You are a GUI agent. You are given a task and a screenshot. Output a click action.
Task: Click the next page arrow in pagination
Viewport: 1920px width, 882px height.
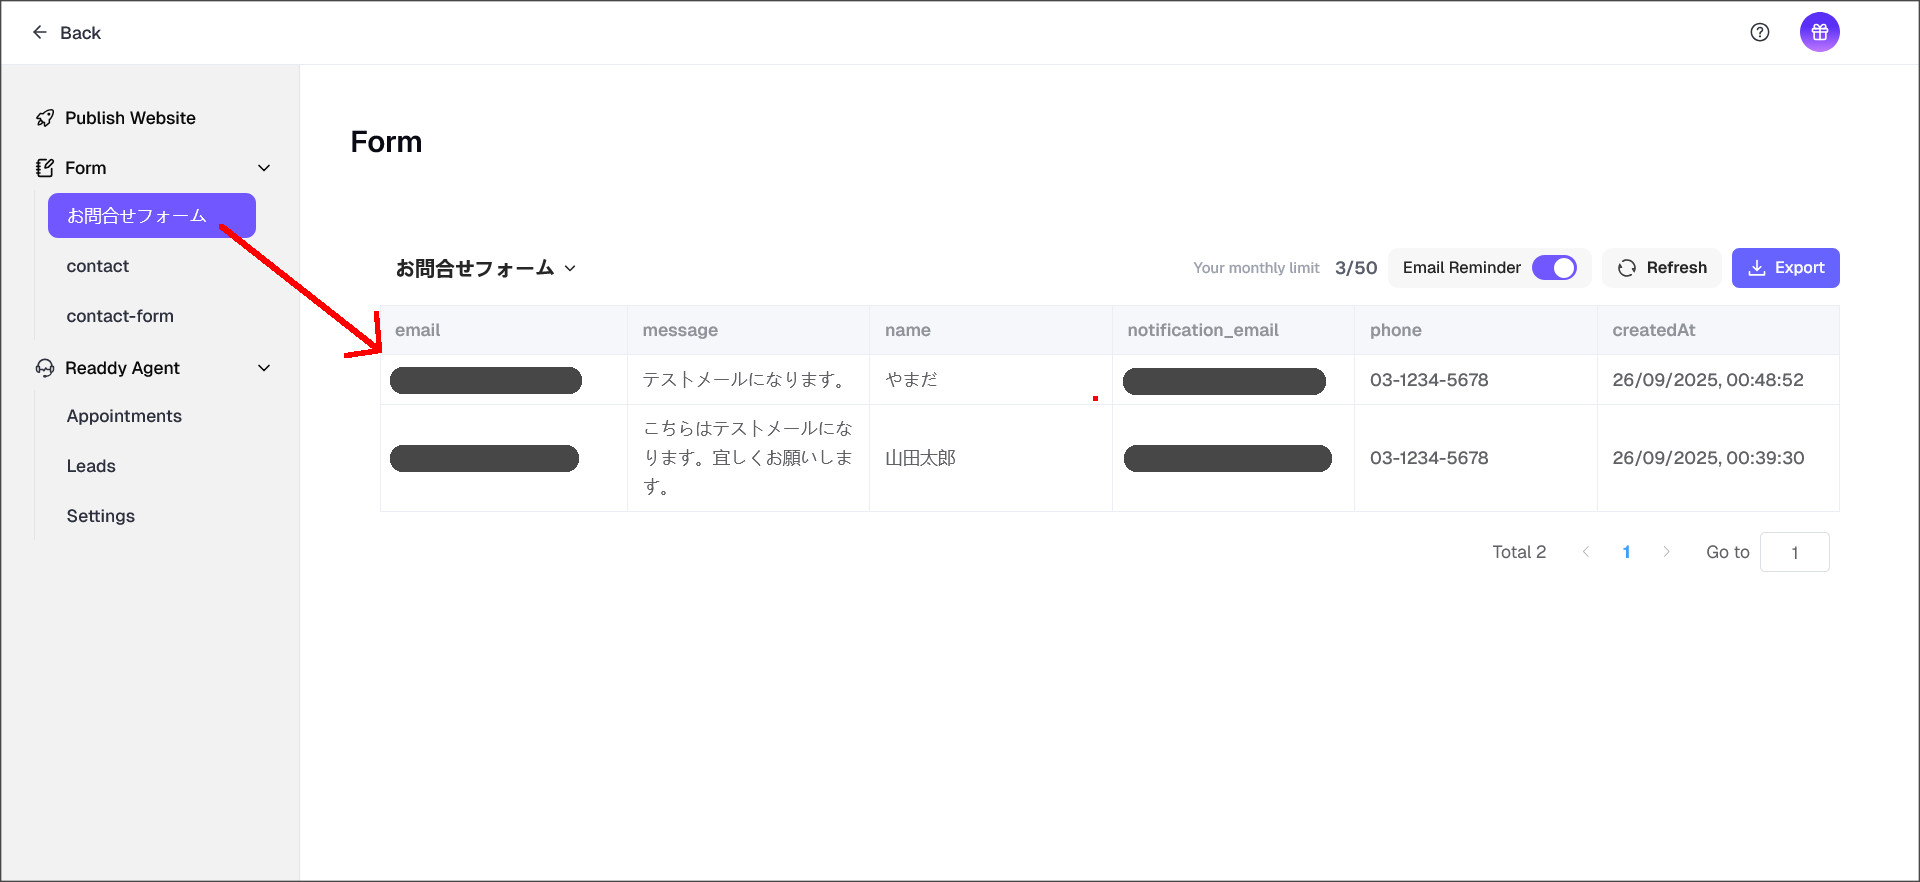pos(1666,552)
